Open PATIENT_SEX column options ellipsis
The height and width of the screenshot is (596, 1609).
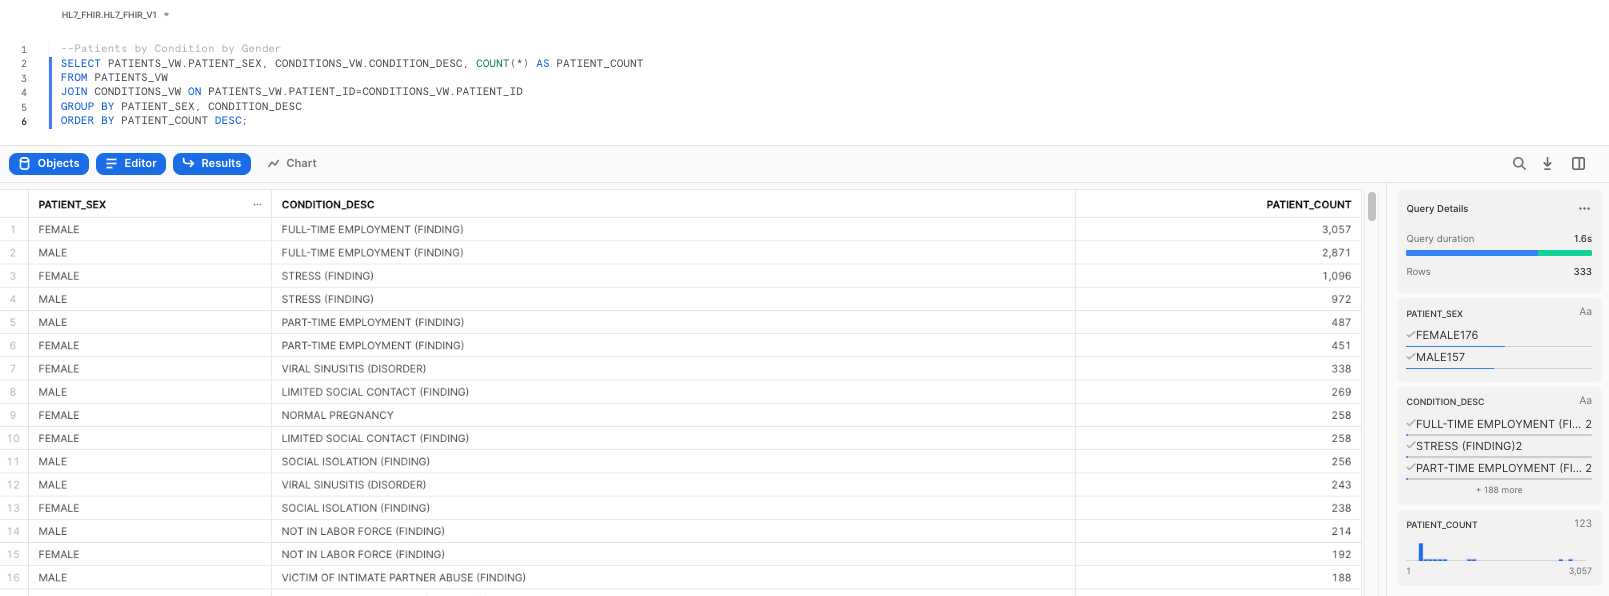coord(257,205)
